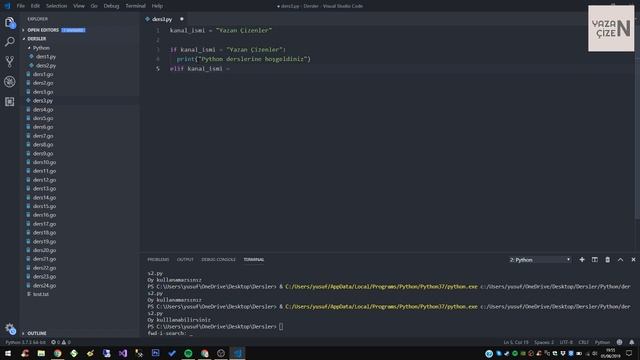Open the Search view in activity bar

(10, 42)
